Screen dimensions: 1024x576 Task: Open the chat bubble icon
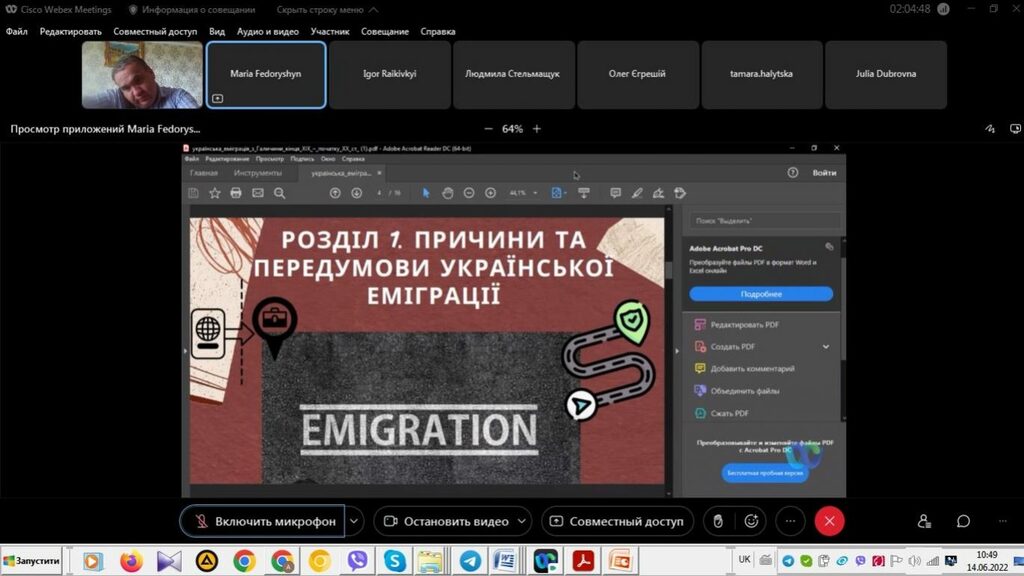[x=963, y=521]
